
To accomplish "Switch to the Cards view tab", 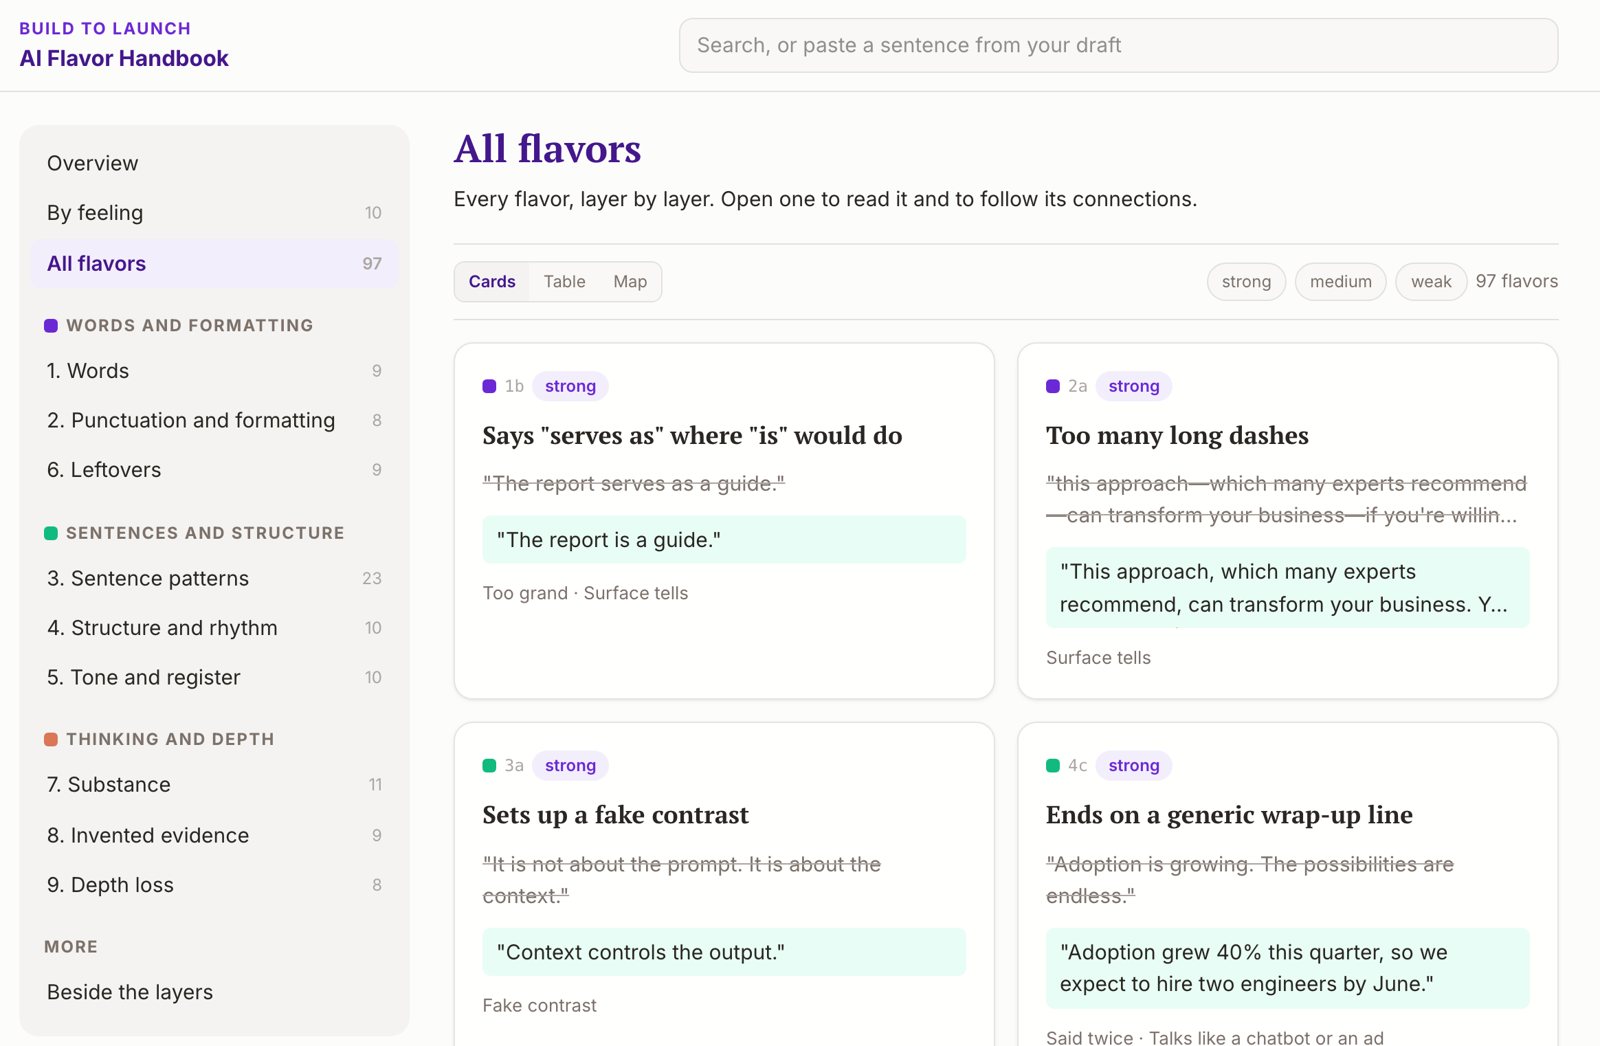I will (x=492, y=282).
